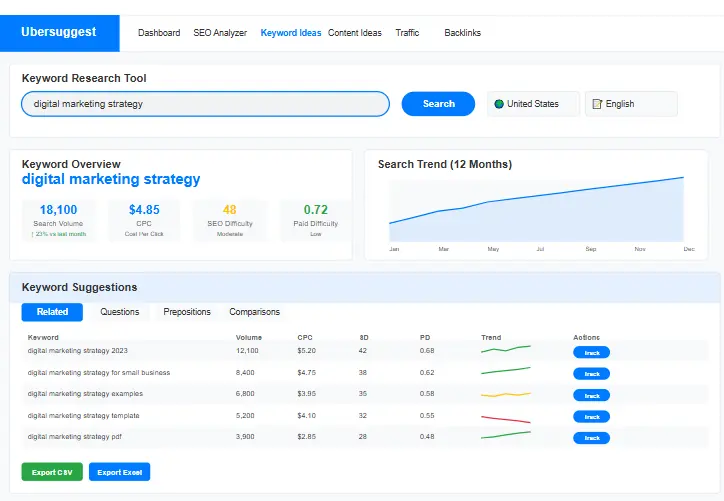Click the Actions column header

click(586, 338)
